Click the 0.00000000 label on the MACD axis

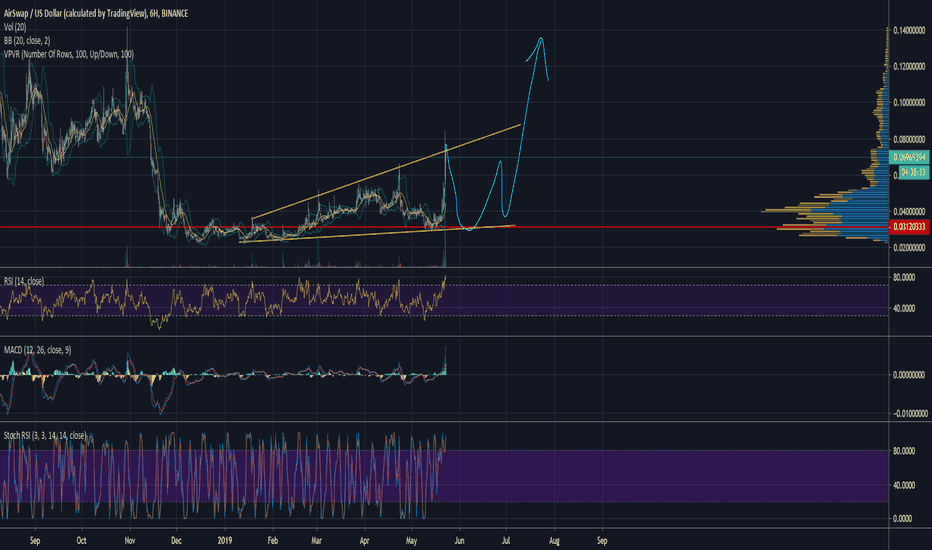click(x=909, y=375)
